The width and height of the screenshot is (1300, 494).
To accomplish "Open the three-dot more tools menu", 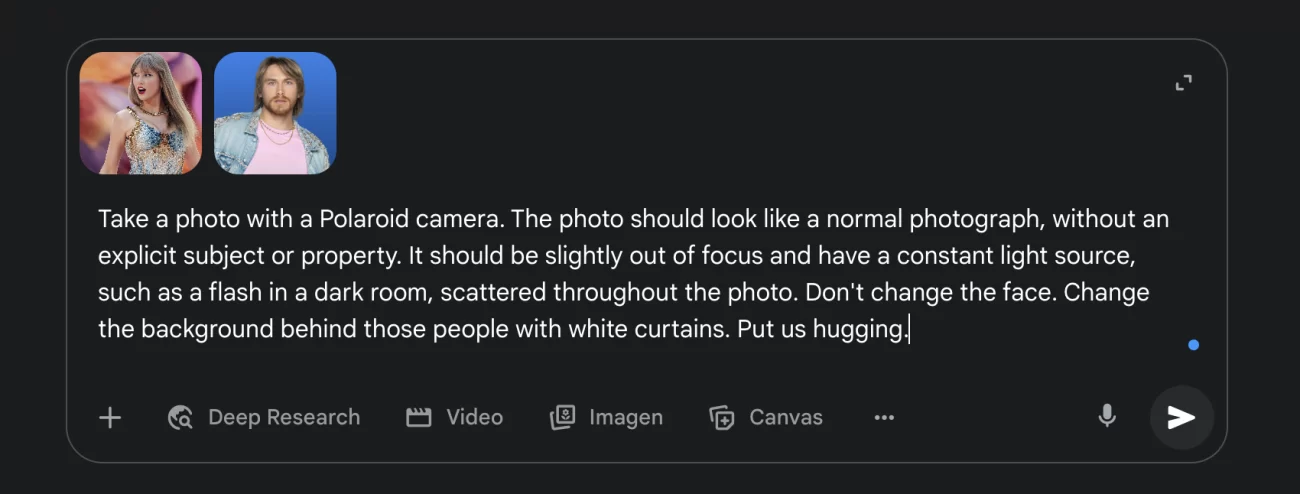I will click(884, 418).
